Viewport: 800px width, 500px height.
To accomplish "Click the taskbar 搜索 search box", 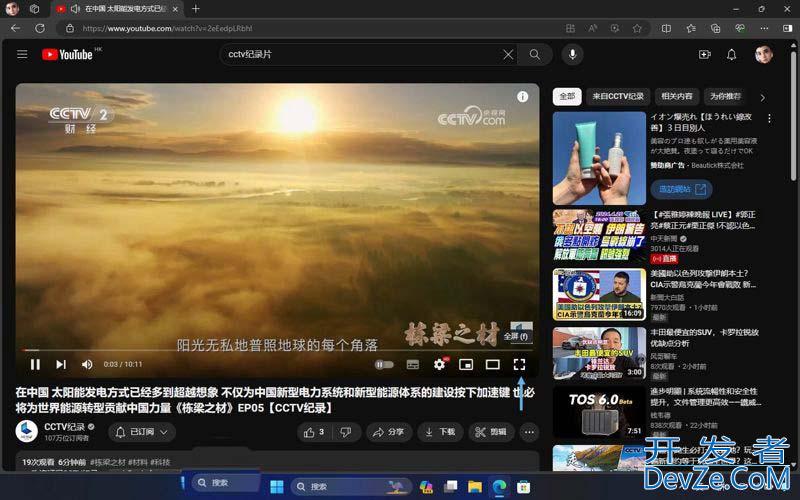I will [x=352, y=487].
